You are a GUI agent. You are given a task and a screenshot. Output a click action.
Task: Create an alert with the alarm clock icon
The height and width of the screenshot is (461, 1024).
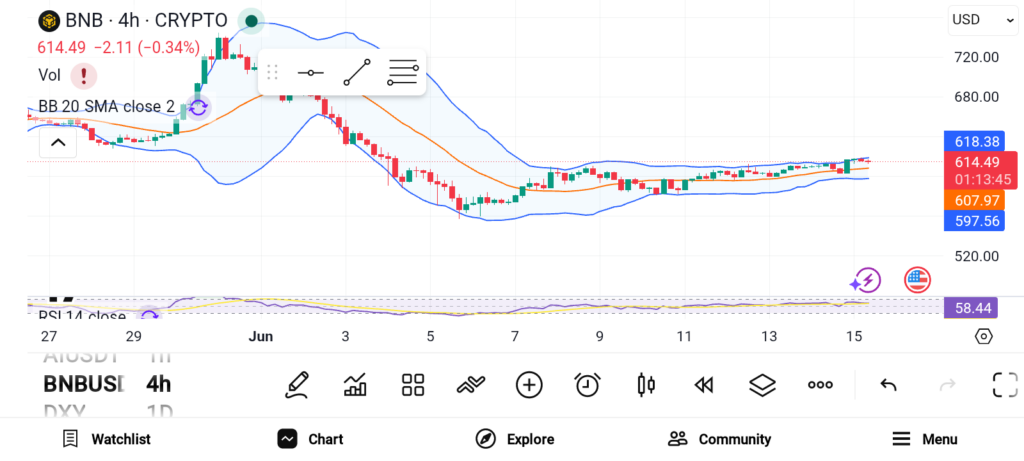coord(588,385)
